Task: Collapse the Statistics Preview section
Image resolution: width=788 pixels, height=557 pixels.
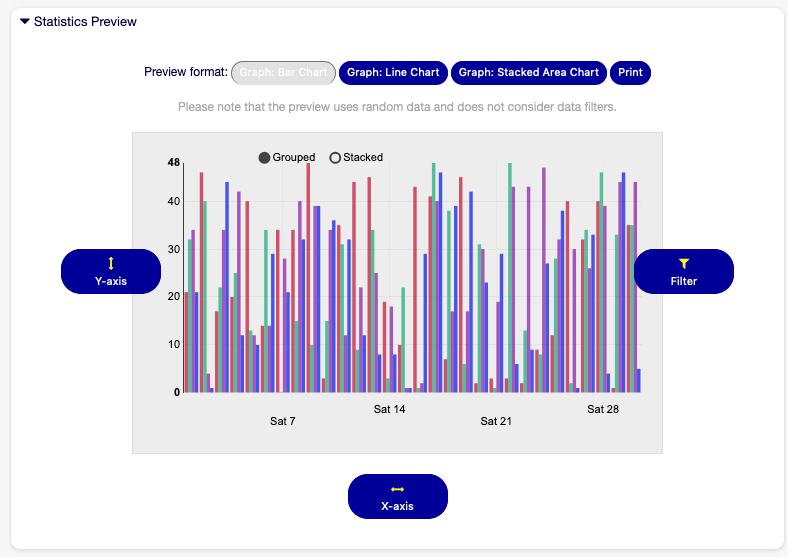Action: tap(25, 22)
